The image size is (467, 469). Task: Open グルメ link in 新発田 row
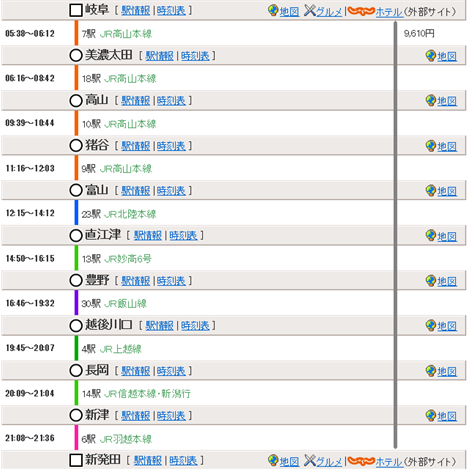(329, 462)
